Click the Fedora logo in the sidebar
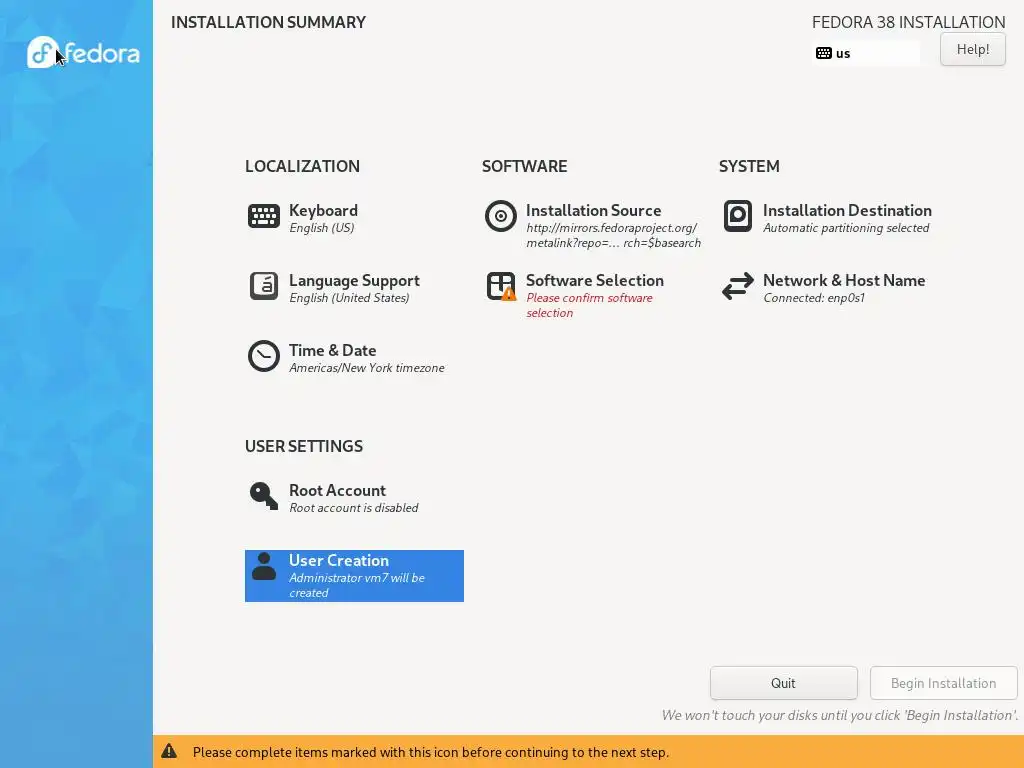Viewport: 1024px width, 768px height. pos(83,52)
